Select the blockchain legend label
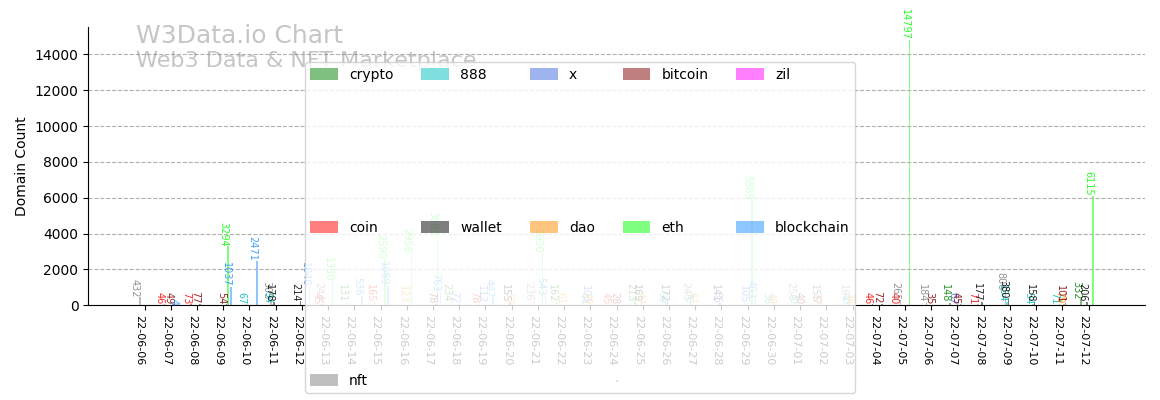Viewport: 1160px width, 400px height. coord(811,227)
